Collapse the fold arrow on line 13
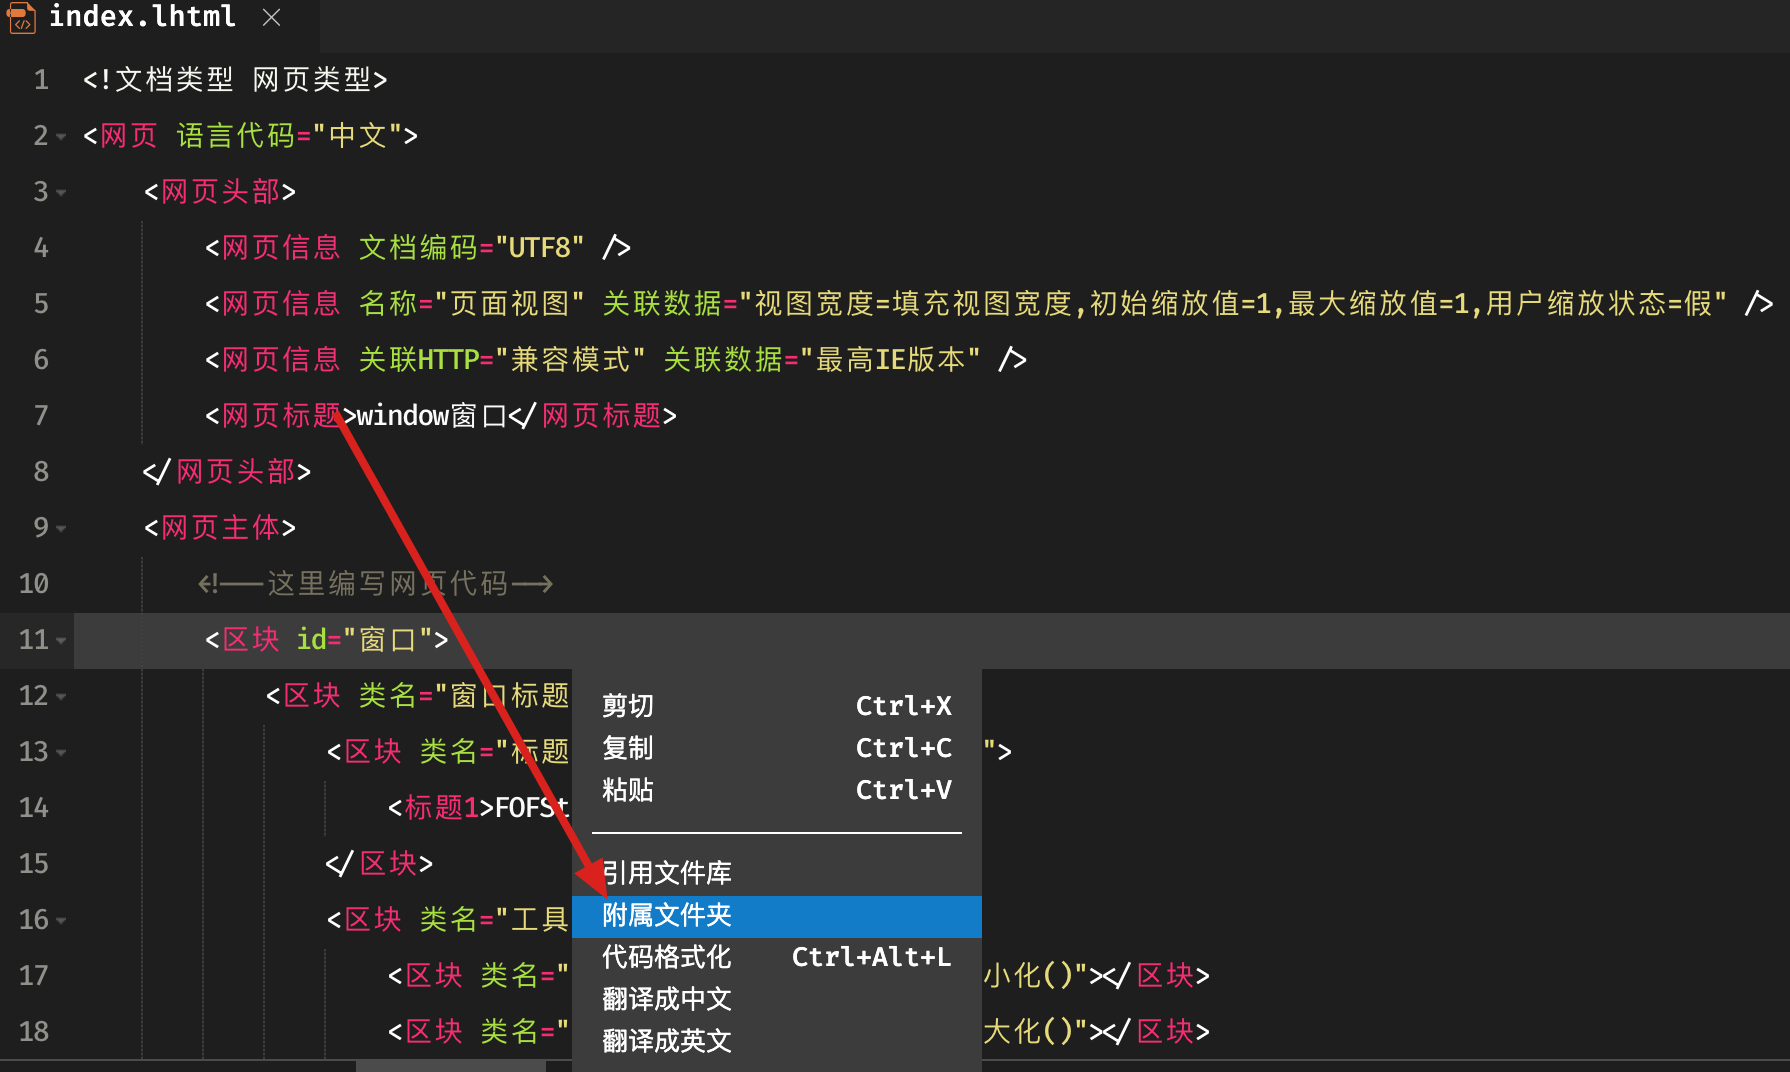This screenshot has width=1790, height=1072. [61, 752]
